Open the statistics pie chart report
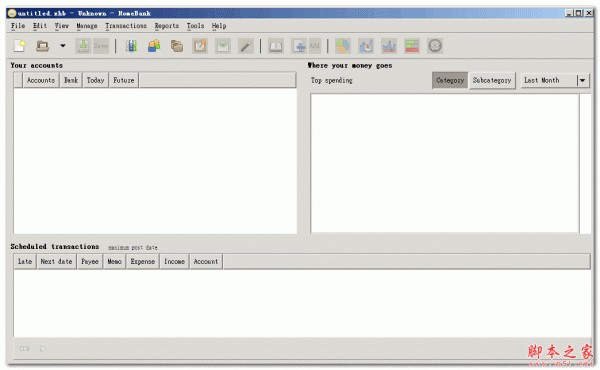Image resolution: width=600 pixels, height=370 pixels. point(343,46)
